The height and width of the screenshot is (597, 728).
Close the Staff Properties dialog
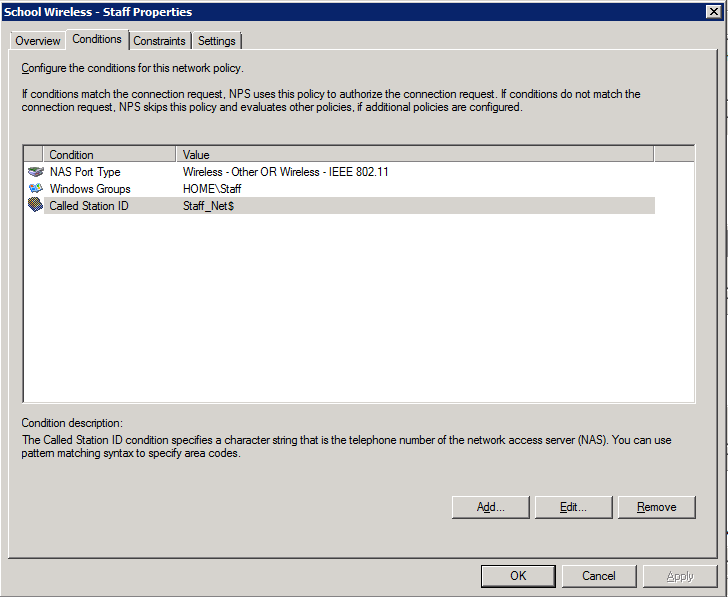(714, 12)
